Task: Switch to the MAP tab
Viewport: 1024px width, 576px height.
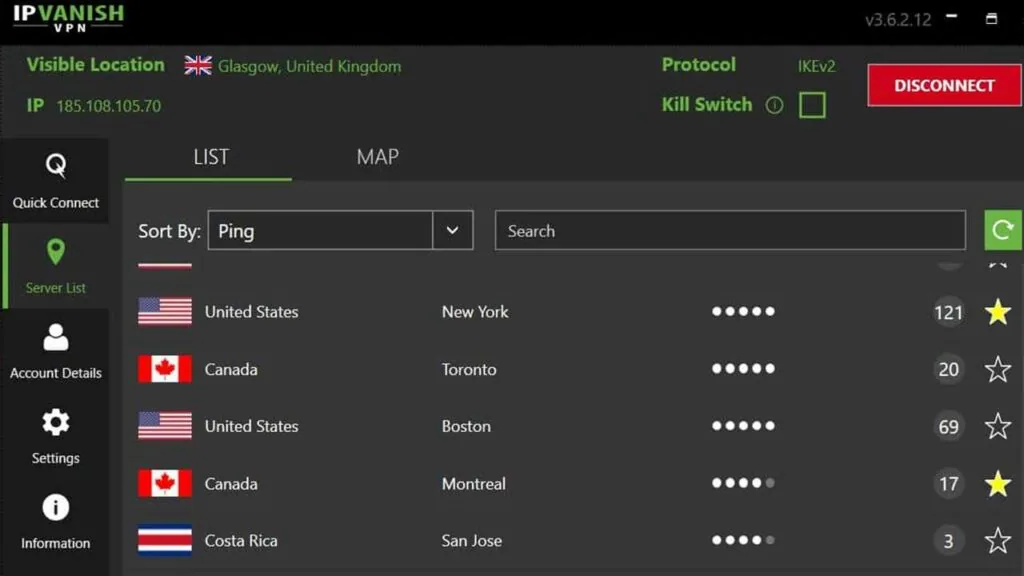Action: [x=377, y=157]
